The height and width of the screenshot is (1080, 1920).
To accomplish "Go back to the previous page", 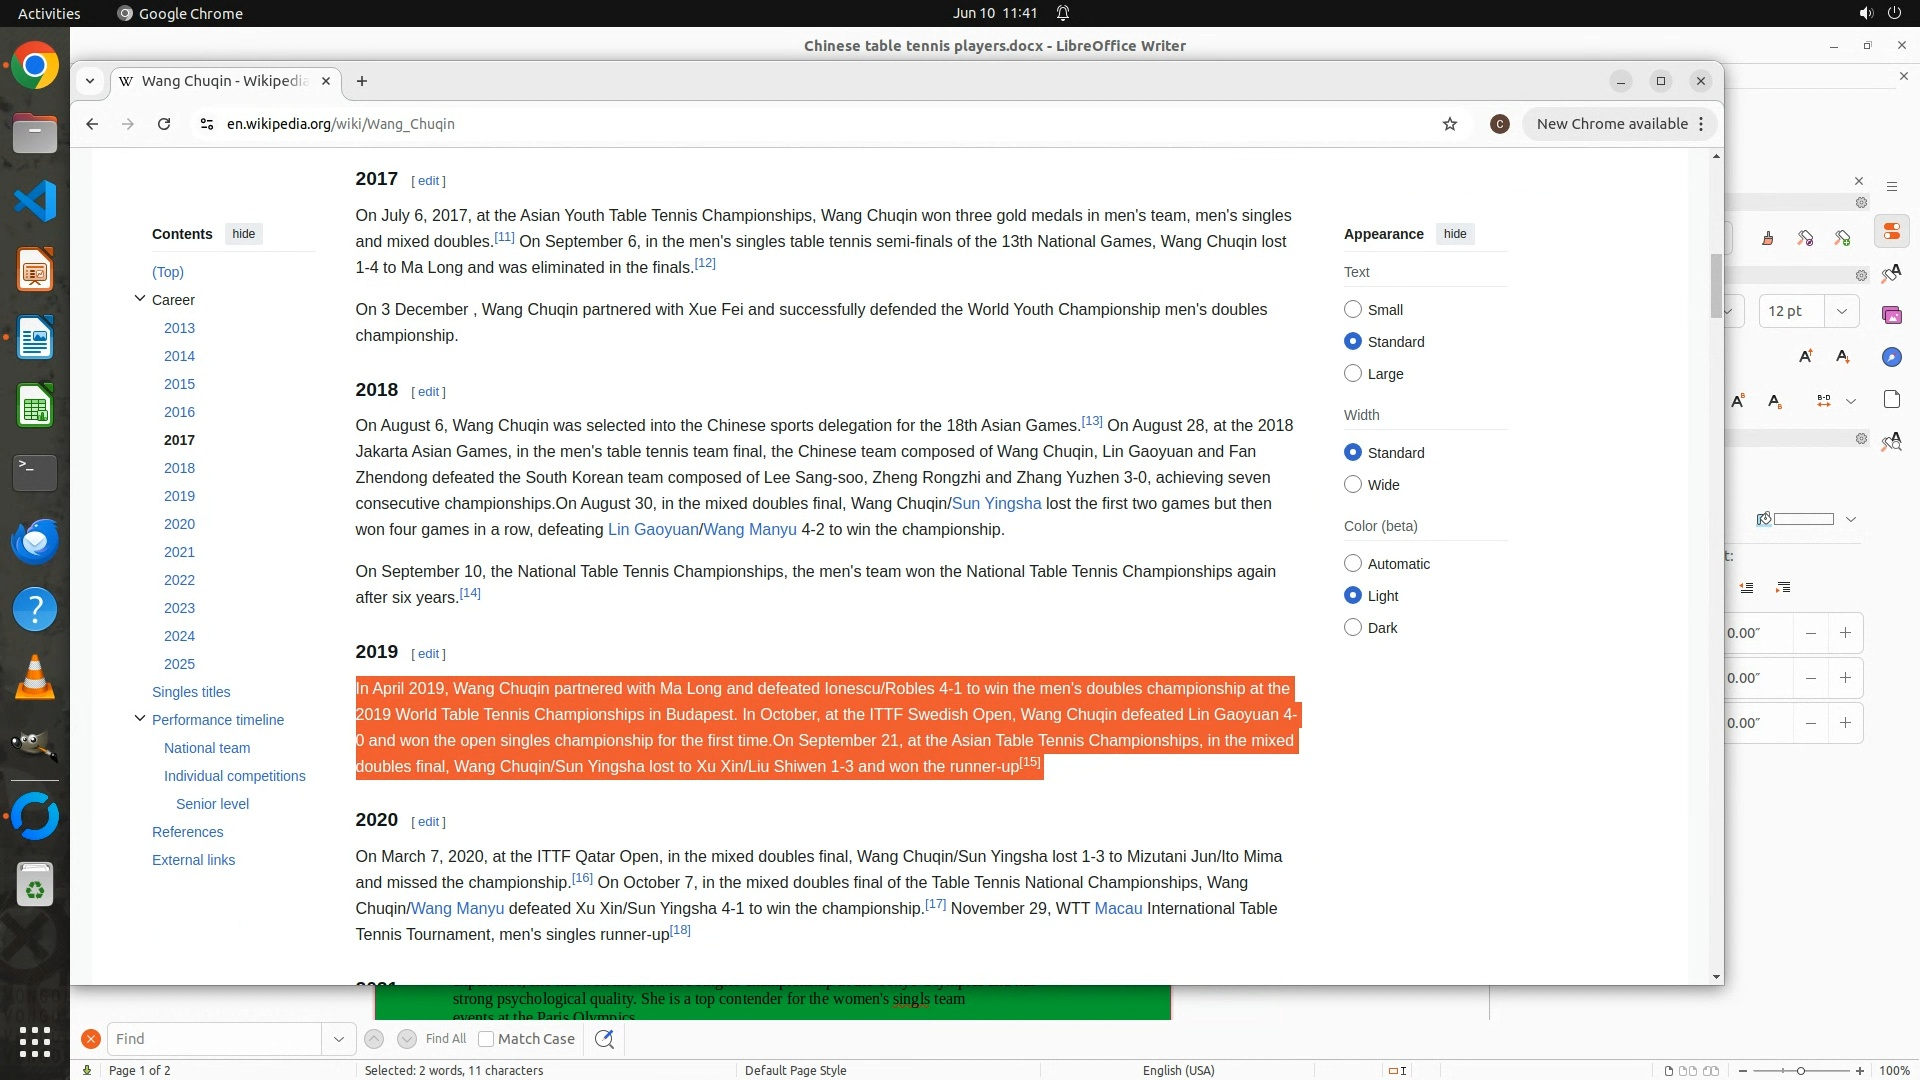I will pos(92,124).
